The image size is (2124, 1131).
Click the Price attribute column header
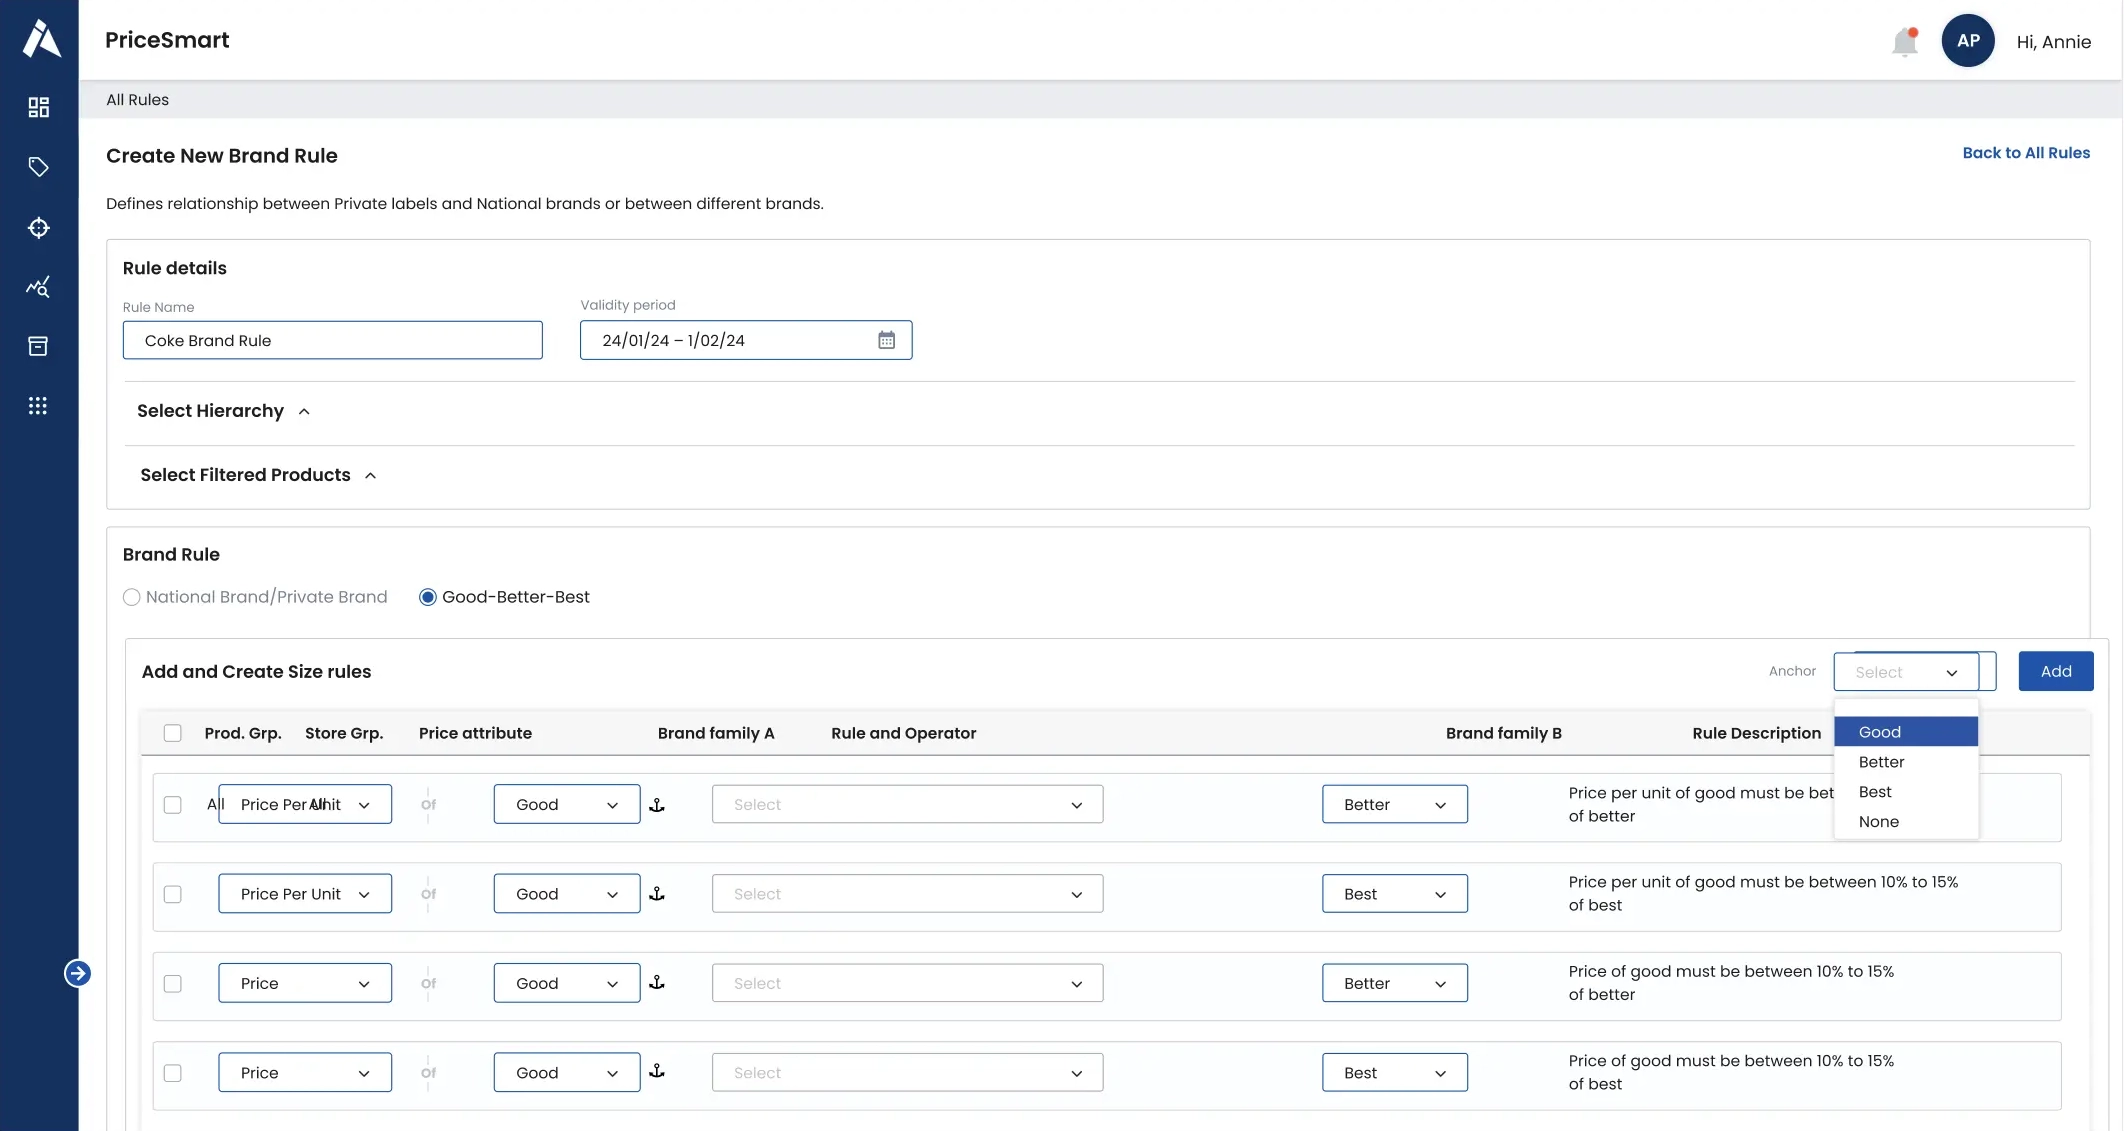[475, 733]
